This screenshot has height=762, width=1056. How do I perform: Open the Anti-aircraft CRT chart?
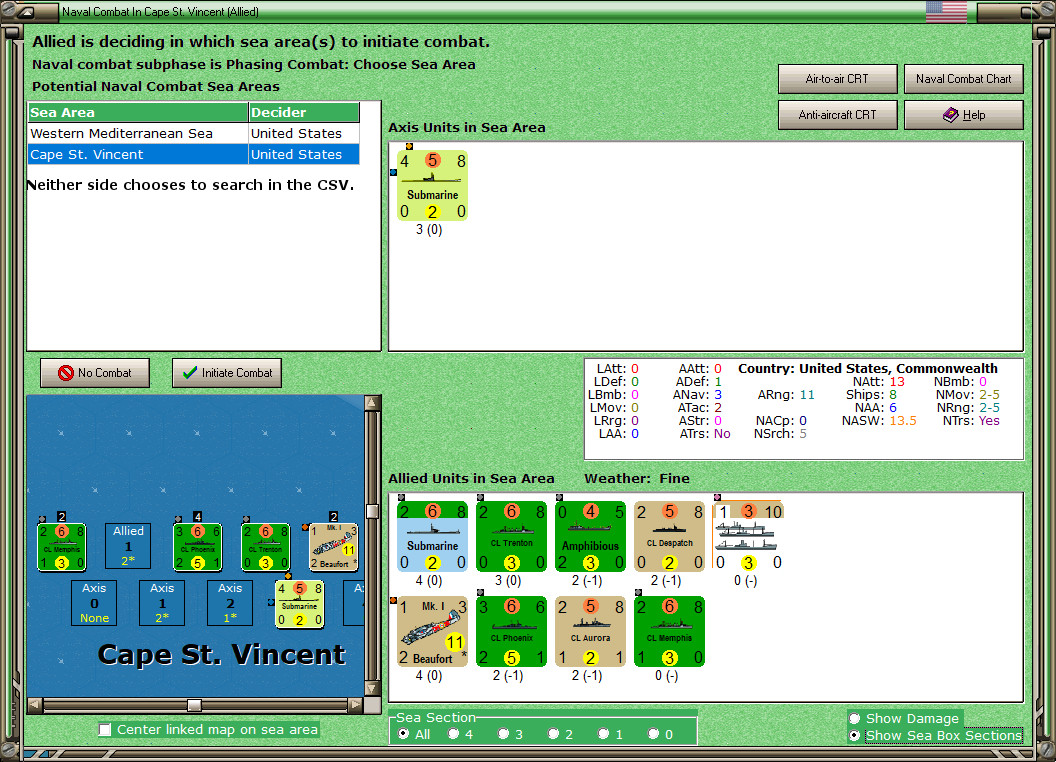point(837,115)
